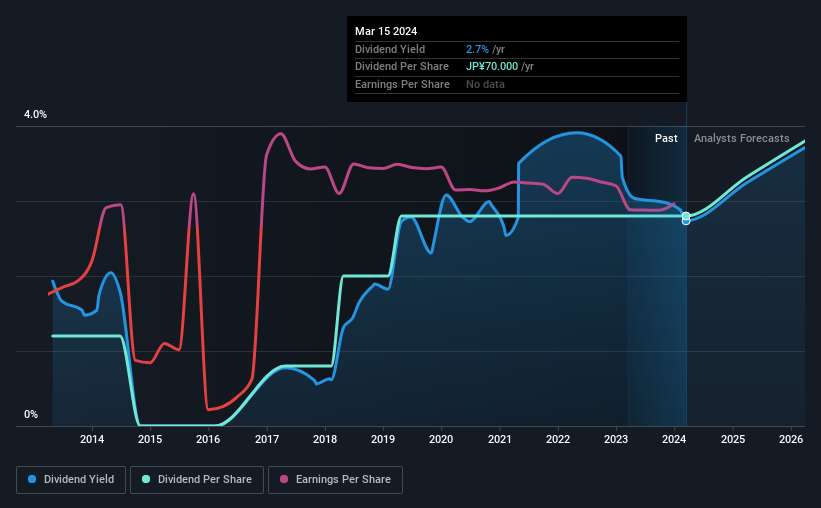
Task: Click the Past section label
Action: (666, 138)
